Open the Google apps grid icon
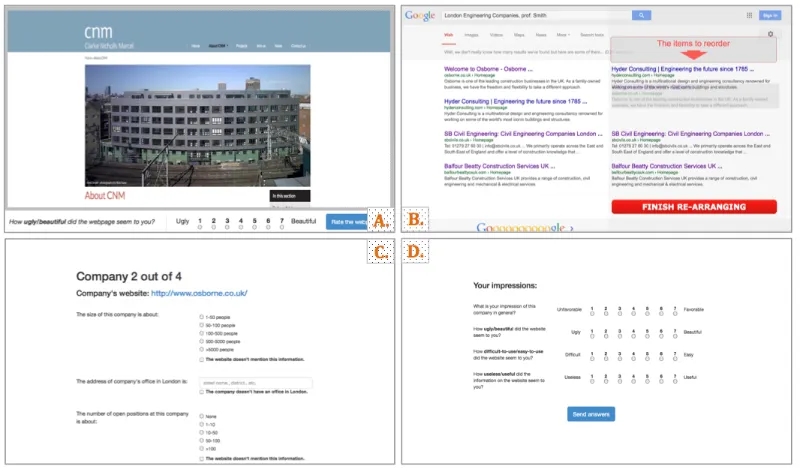The width and height of the screenshot is (802, 468). [749, 15]
